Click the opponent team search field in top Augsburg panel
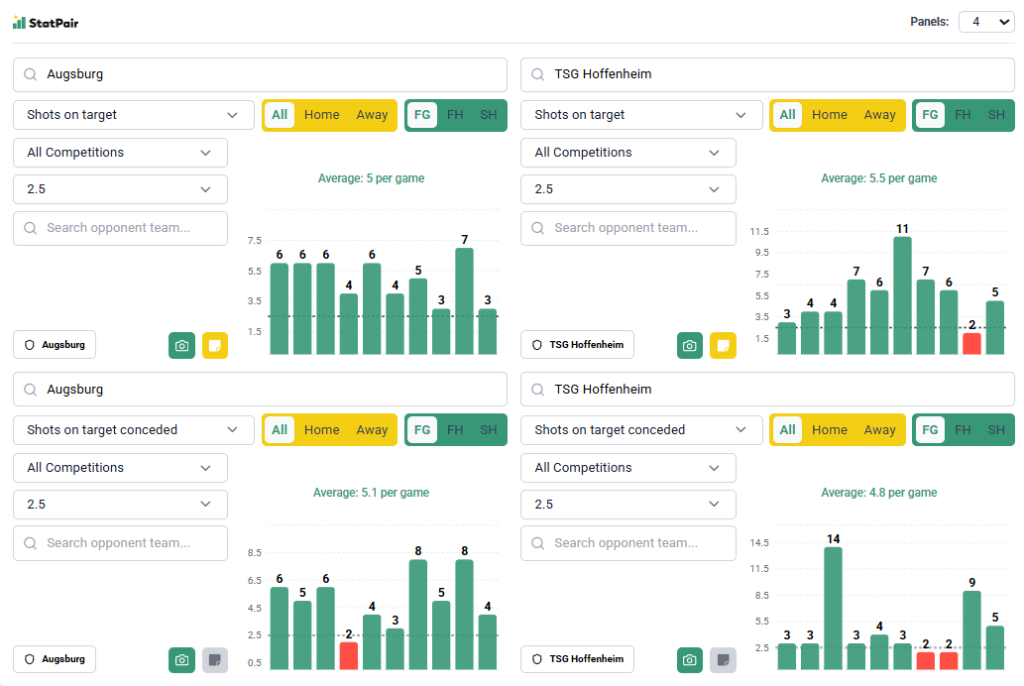Screen dimensions: 1024x686 (x=120, y=228)
